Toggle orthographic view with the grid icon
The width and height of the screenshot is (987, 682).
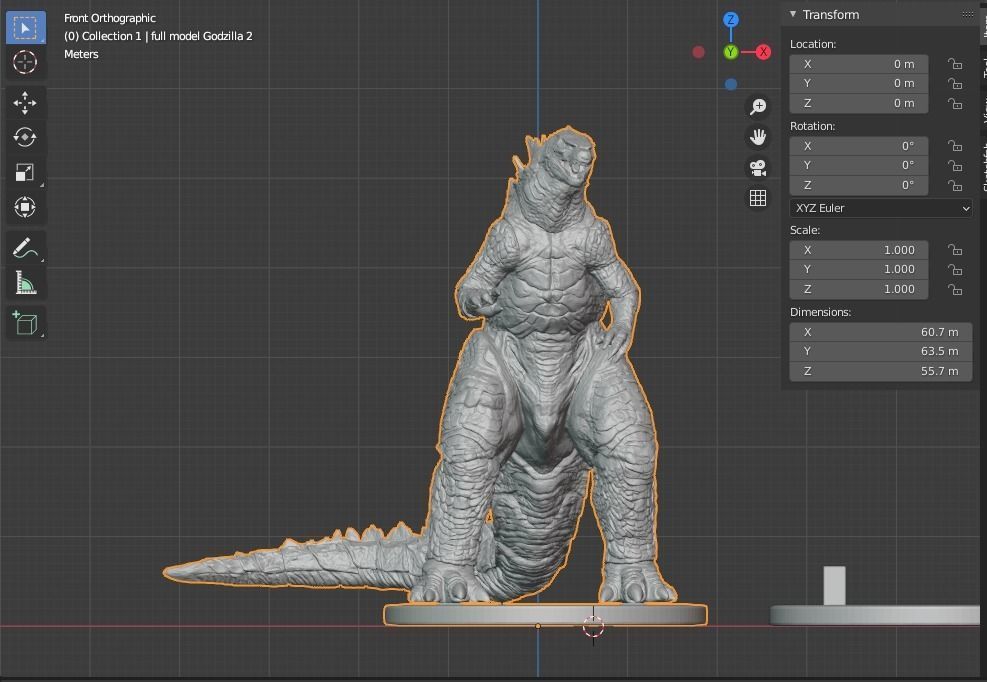click(758, 197)
